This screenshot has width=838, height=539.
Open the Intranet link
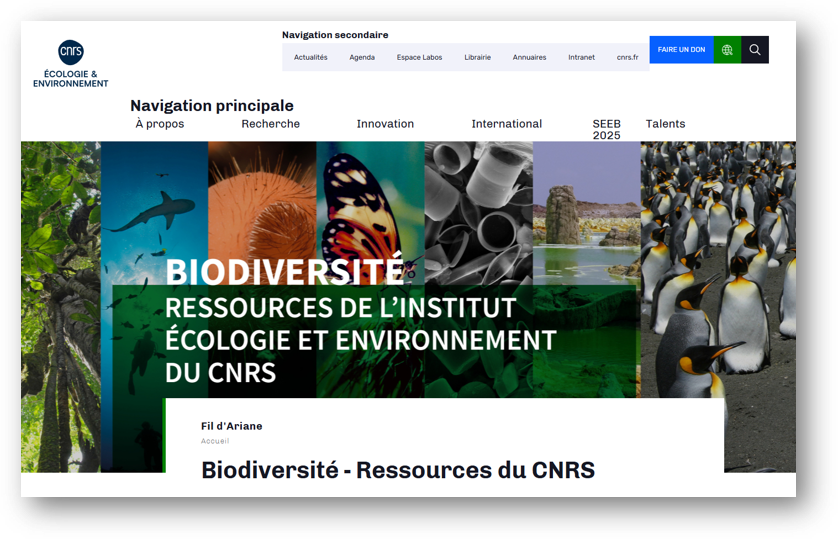coord(581,57)
